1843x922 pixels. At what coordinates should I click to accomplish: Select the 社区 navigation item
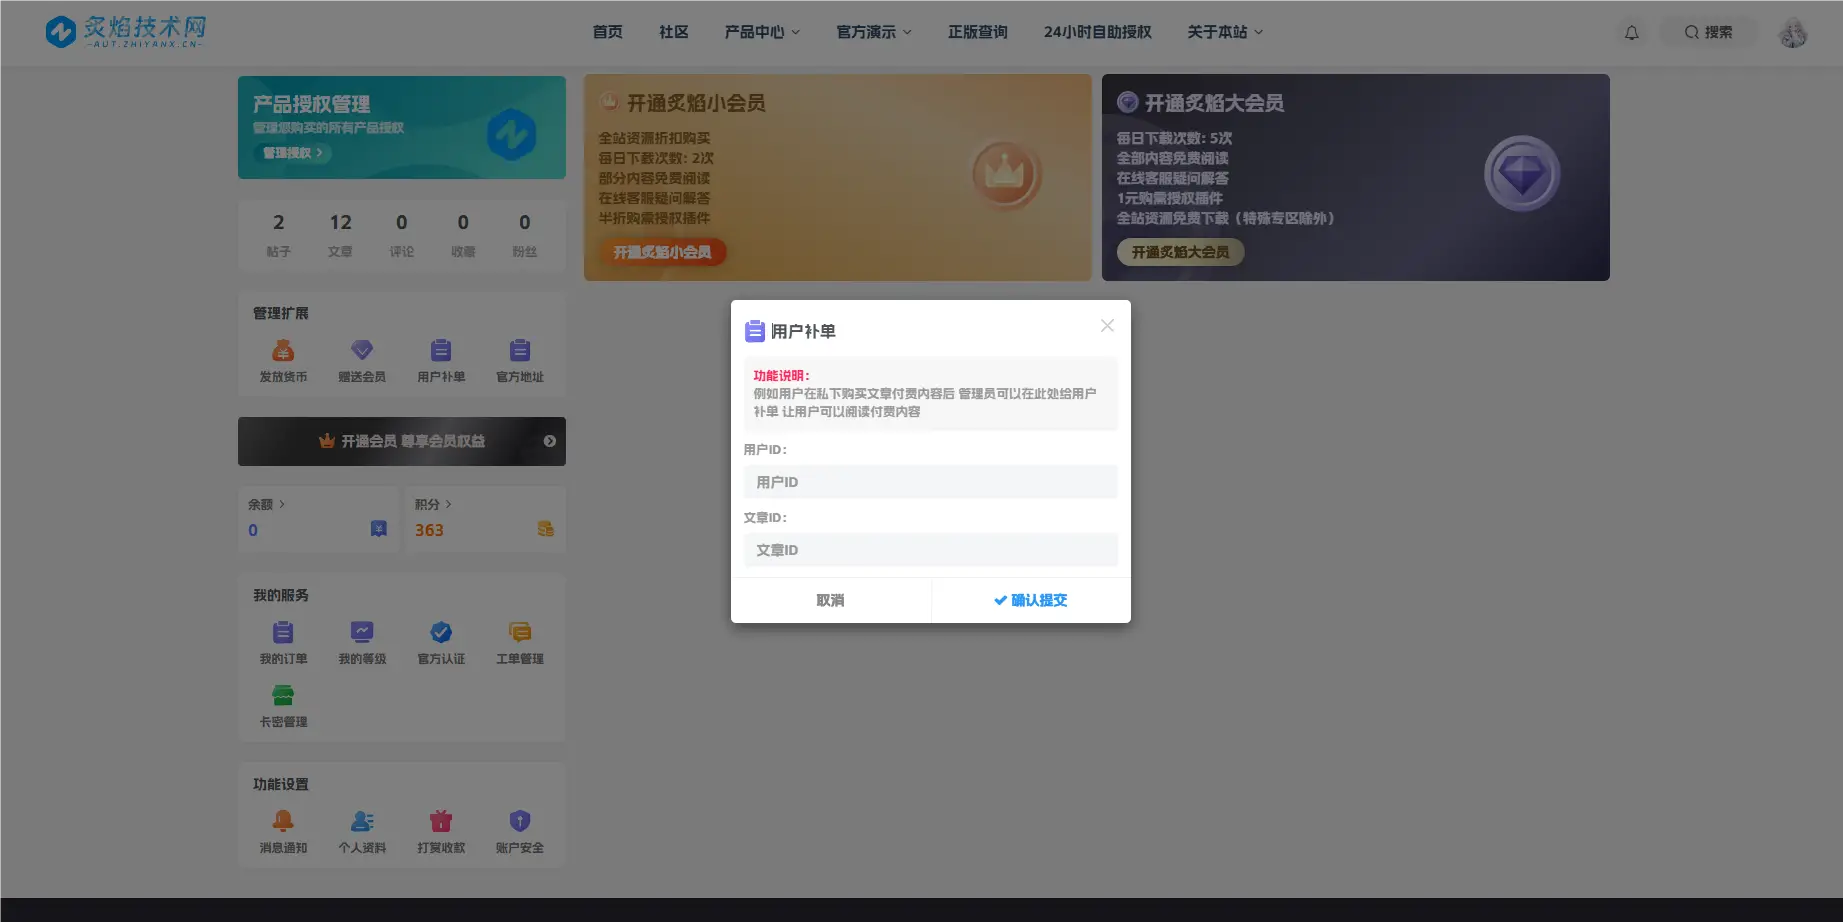(672, 32)
